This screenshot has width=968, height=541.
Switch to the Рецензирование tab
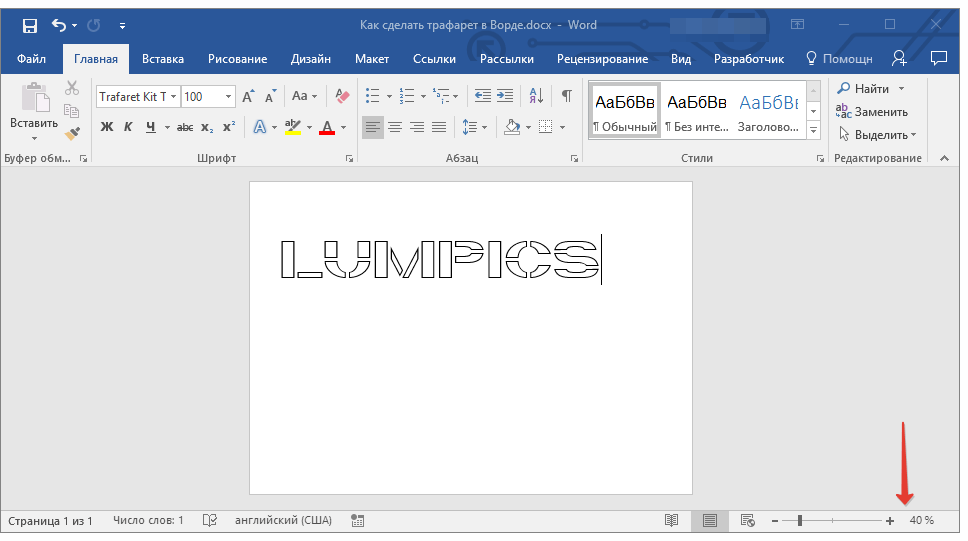click(602, 59)
